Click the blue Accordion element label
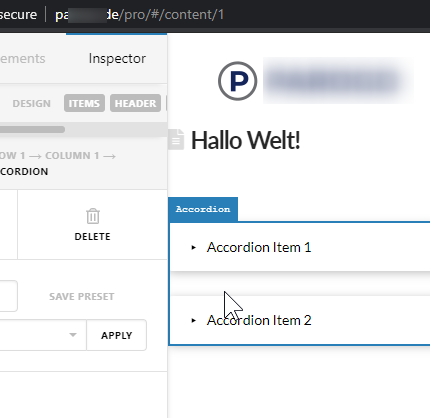Image resolution: width=430 pixels, height=418 pixels. [x=203, y=209]
